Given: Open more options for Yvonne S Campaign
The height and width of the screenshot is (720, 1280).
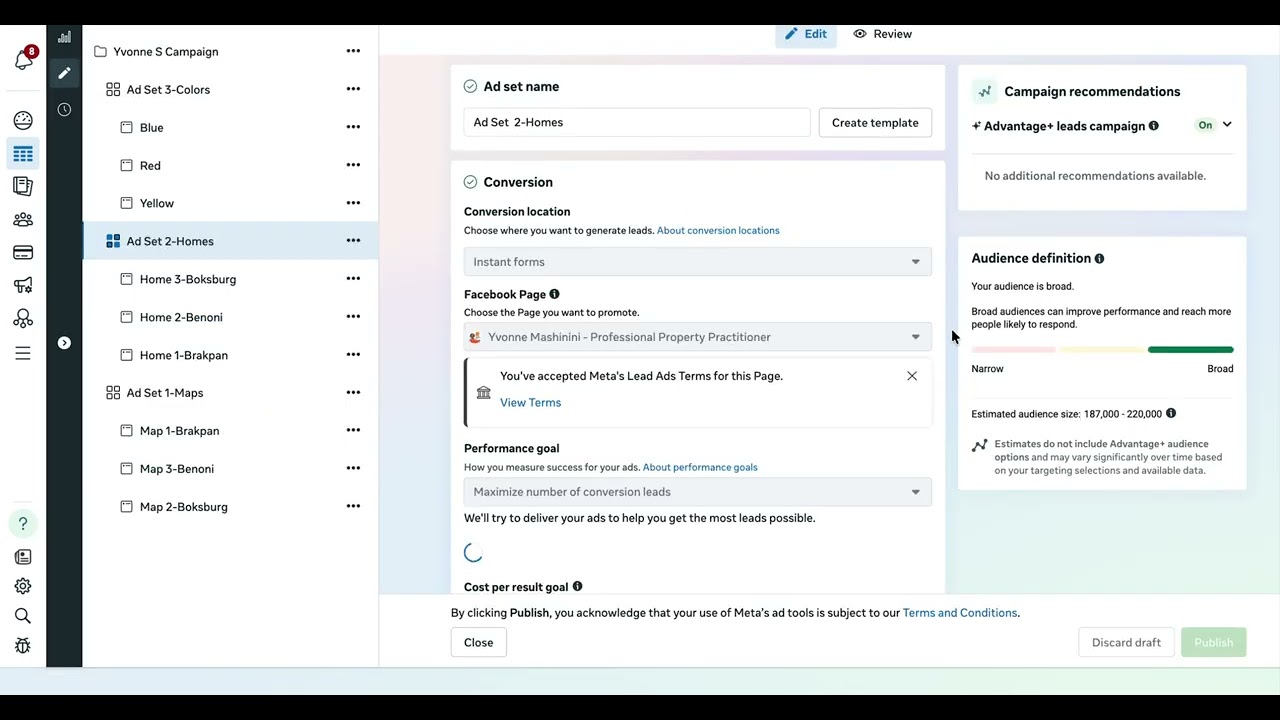Looking at the screenshot, I should [353, 51].
